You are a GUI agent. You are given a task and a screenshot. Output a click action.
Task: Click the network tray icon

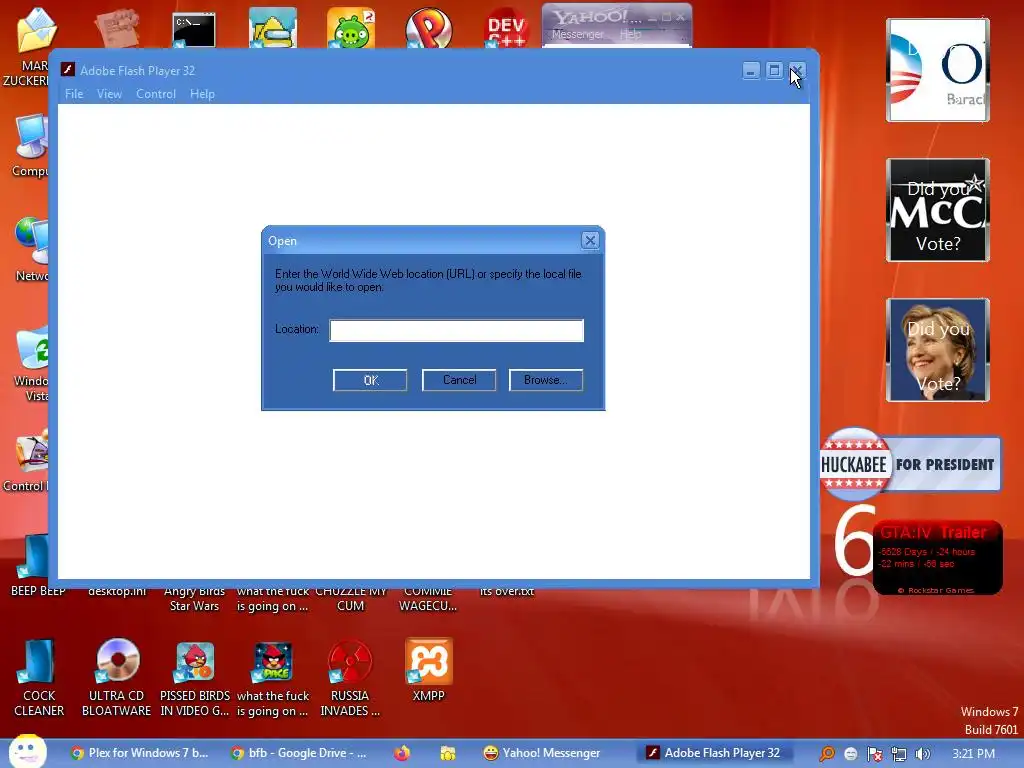tap(899, 754)
